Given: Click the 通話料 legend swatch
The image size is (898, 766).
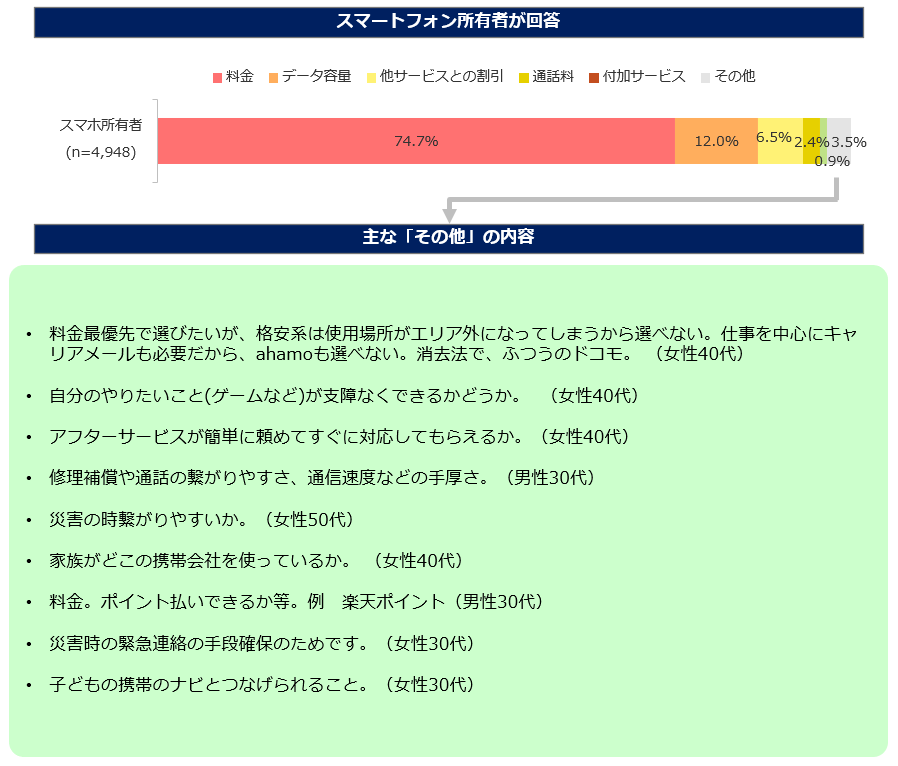Looking at the screenshot, I should point(523,78).
